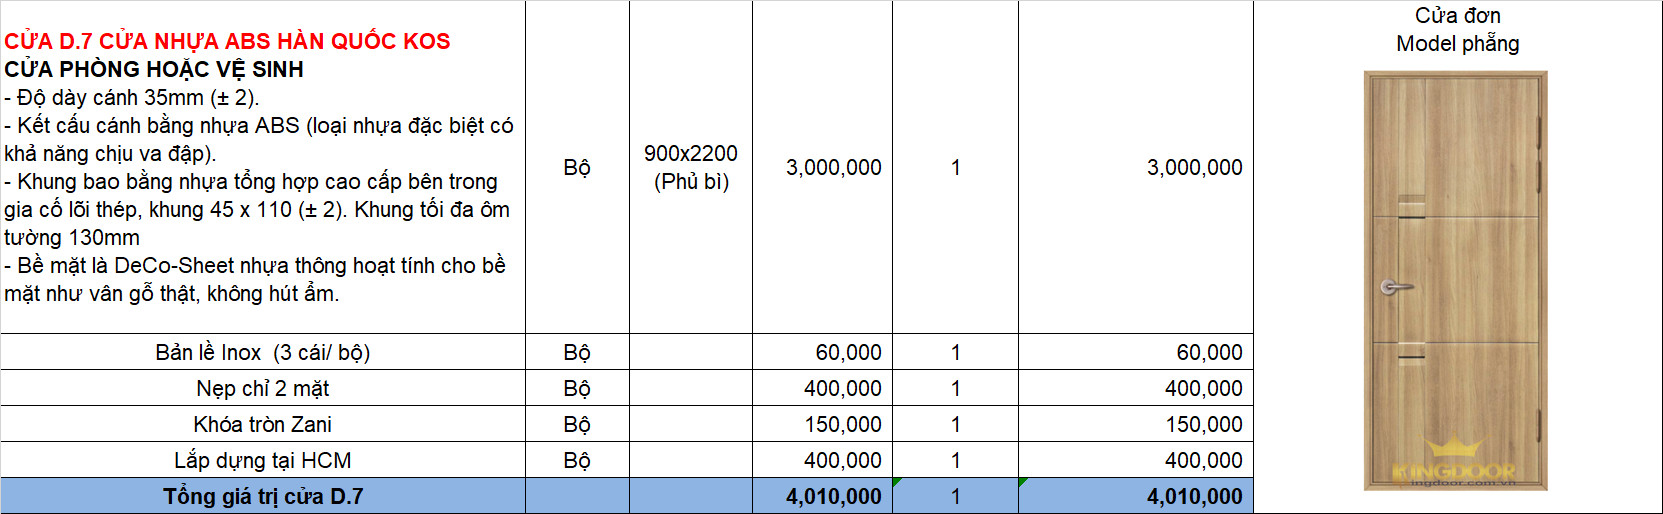Select quantity '1' in the door description row
This screenshot has width=1663, height=514.
pos(955,167)
